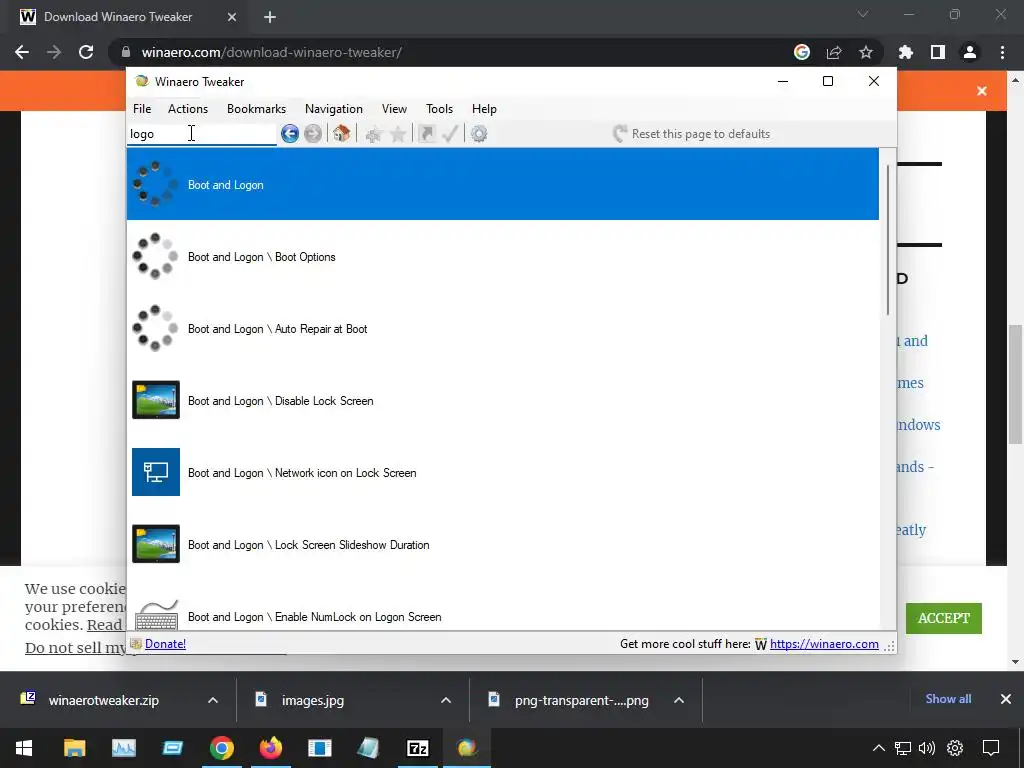Open the Actions menu

(x=187, y=109)
